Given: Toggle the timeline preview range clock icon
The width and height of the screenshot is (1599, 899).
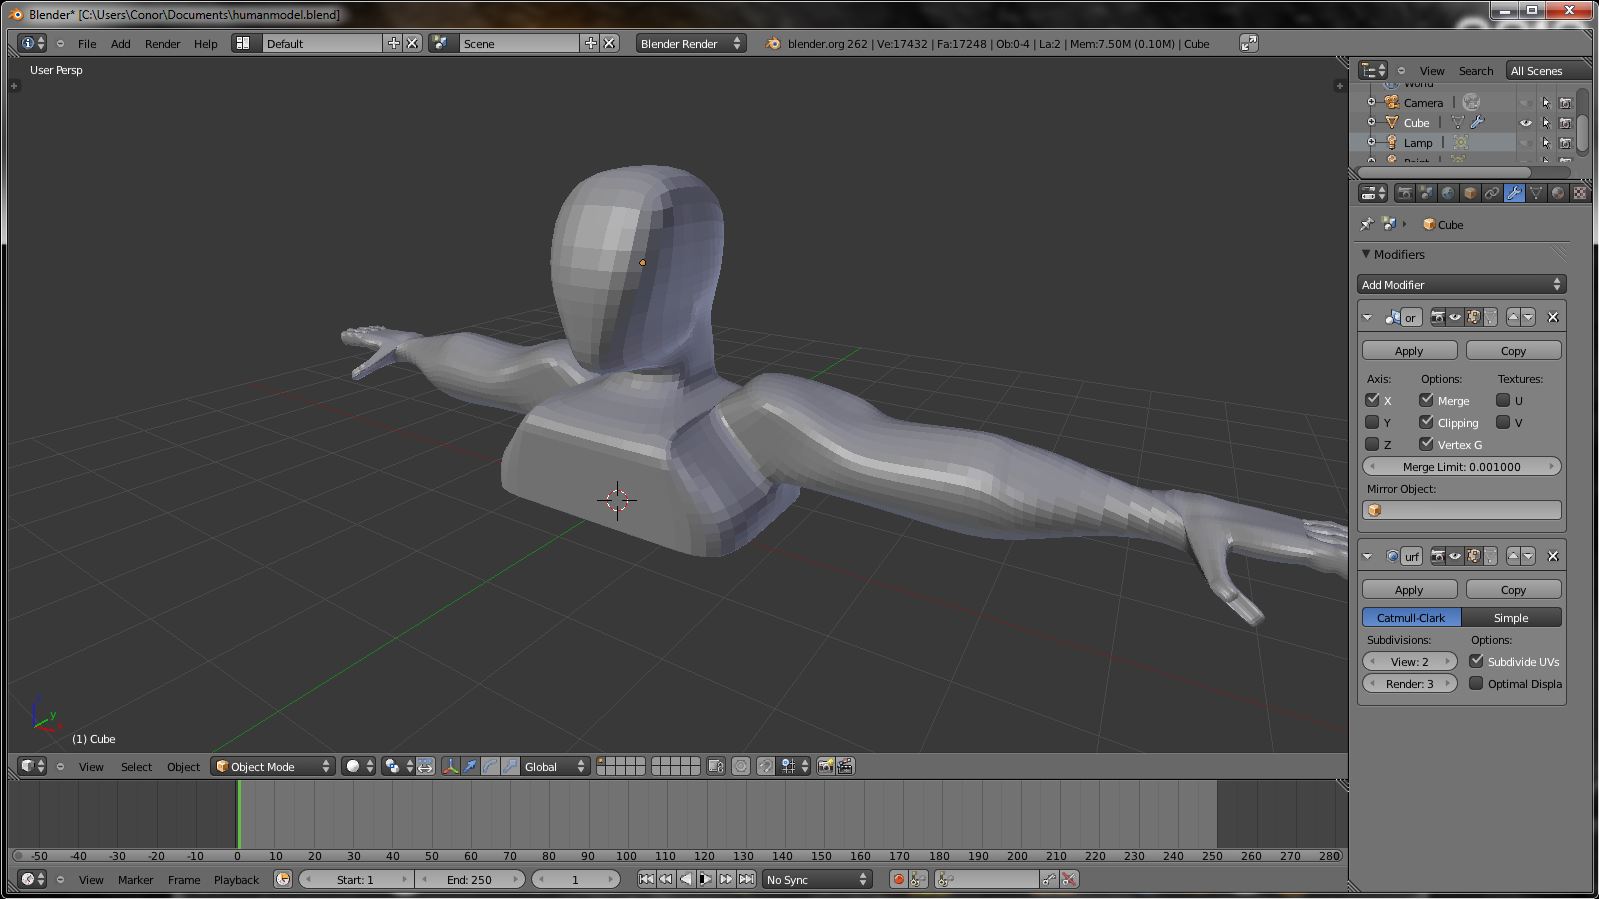Looking at the screenshot, I should [x=283, y=879].
